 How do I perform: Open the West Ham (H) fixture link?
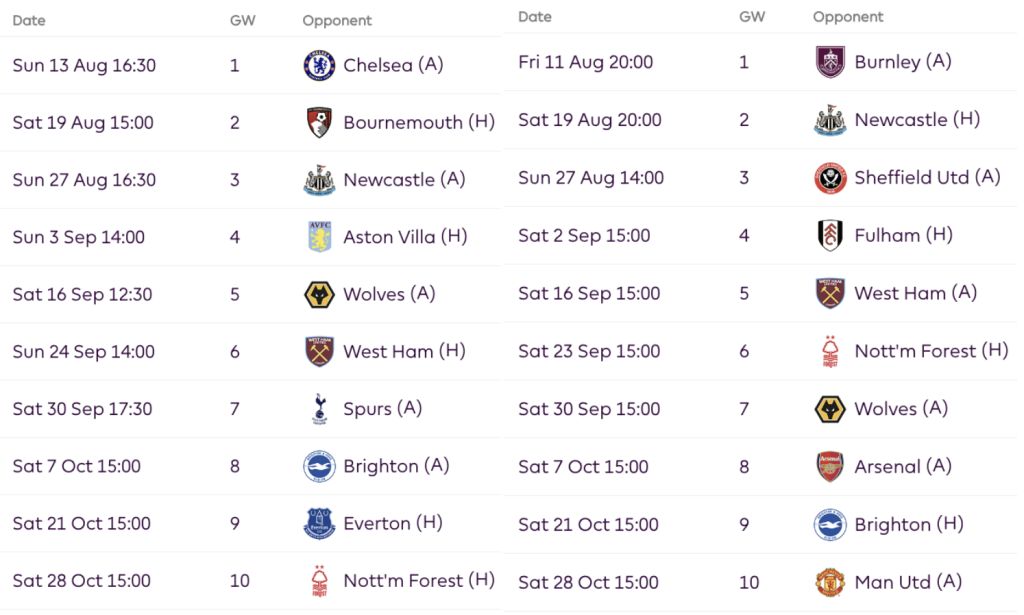[404, 351]
